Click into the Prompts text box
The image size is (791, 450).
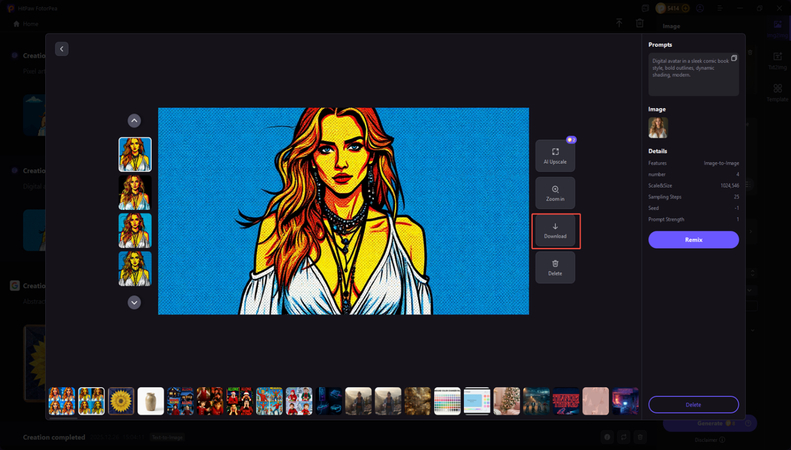(693, 74)
